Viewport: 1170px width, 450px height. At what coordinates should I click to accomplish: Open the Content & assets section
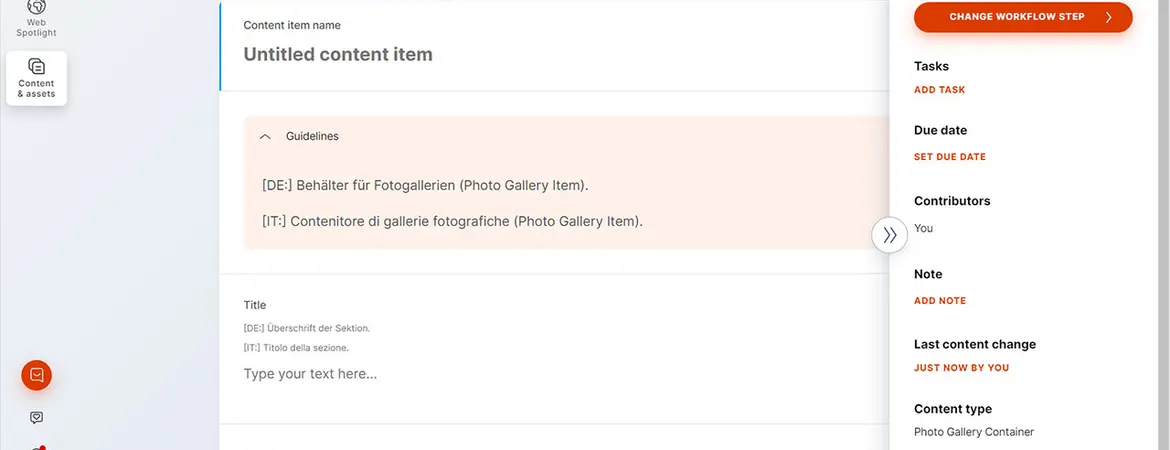click(x=36, y=78)
